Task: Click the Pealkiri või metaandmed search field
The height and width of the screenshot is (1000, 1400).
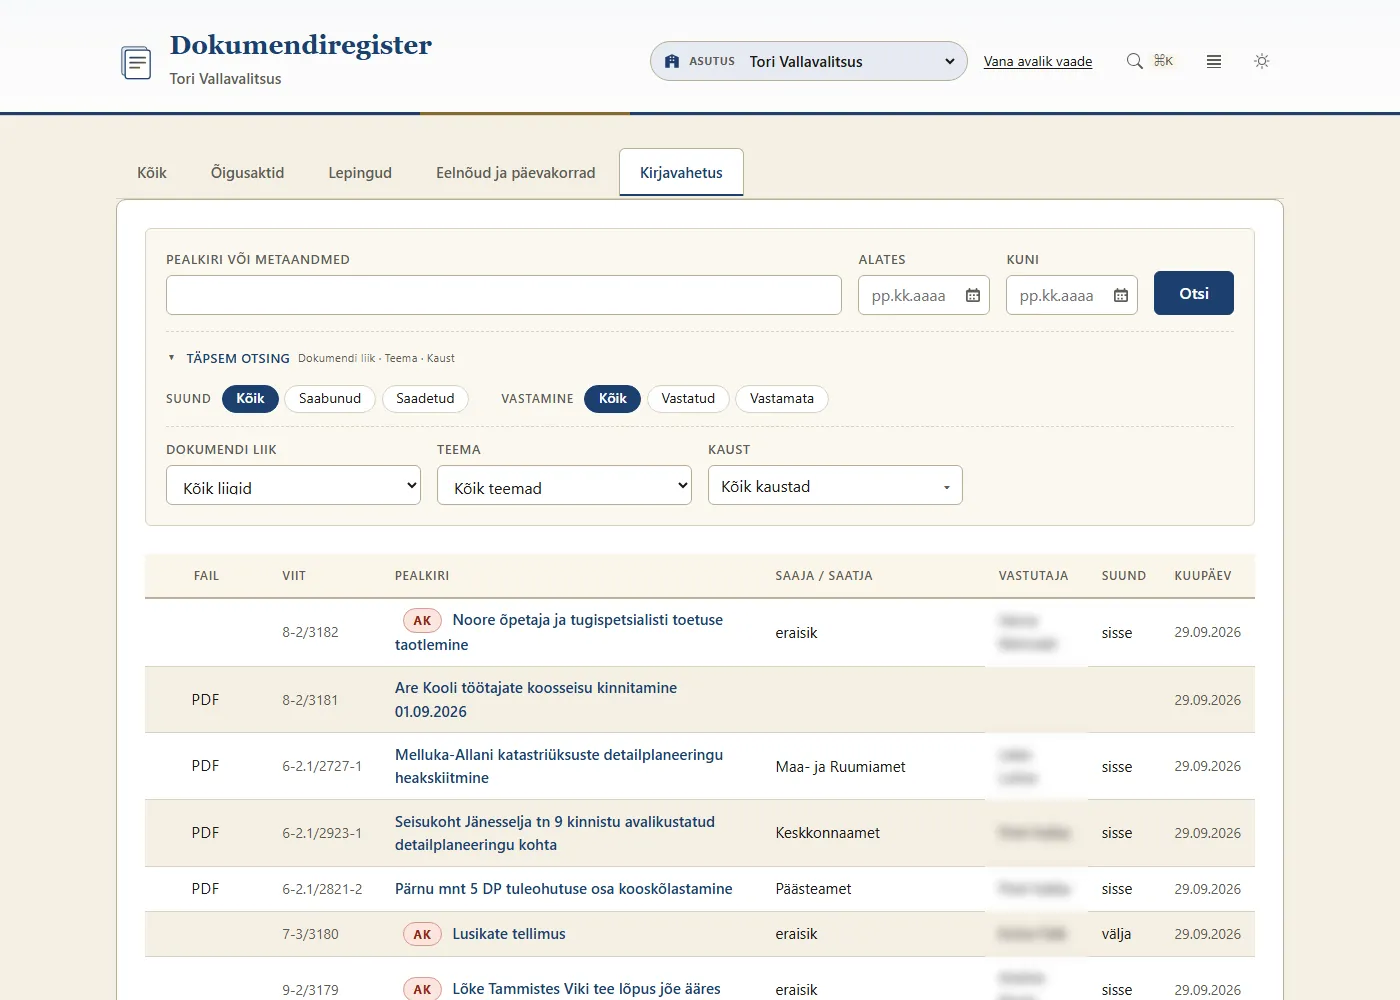Action: [504, 295]
